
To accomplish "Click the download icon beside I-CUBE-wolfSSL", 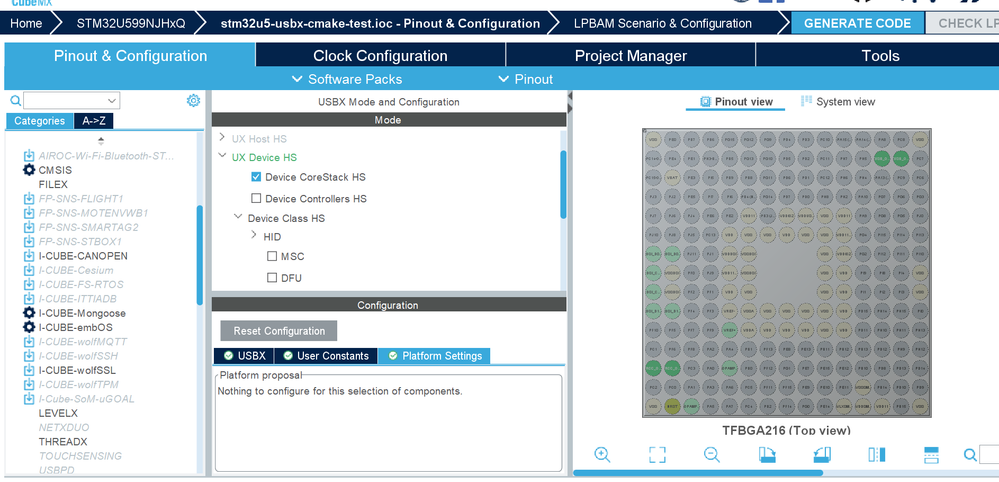I will coord(29,370).
